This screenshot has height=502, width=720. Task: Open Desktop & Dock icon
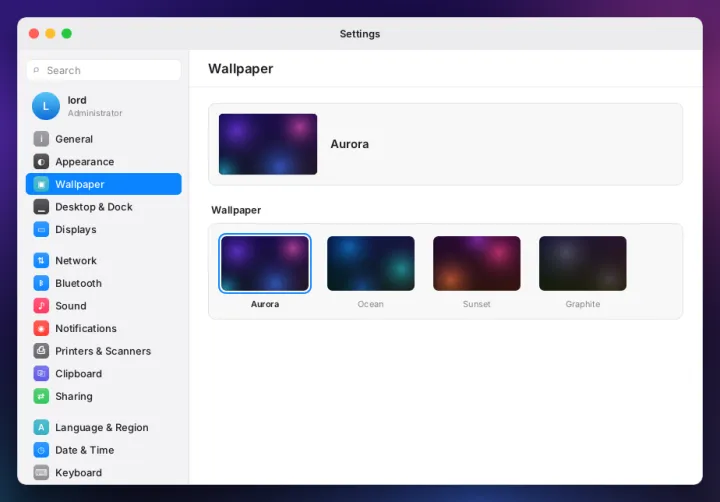(x=41, y=207)
